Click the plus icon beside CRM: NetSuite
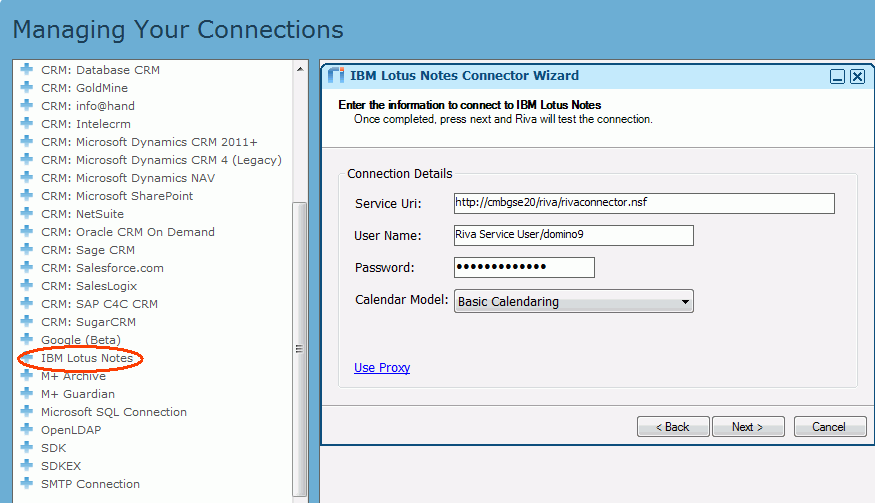The width and height of the screenshot is (875, 503). coord(27,214)
